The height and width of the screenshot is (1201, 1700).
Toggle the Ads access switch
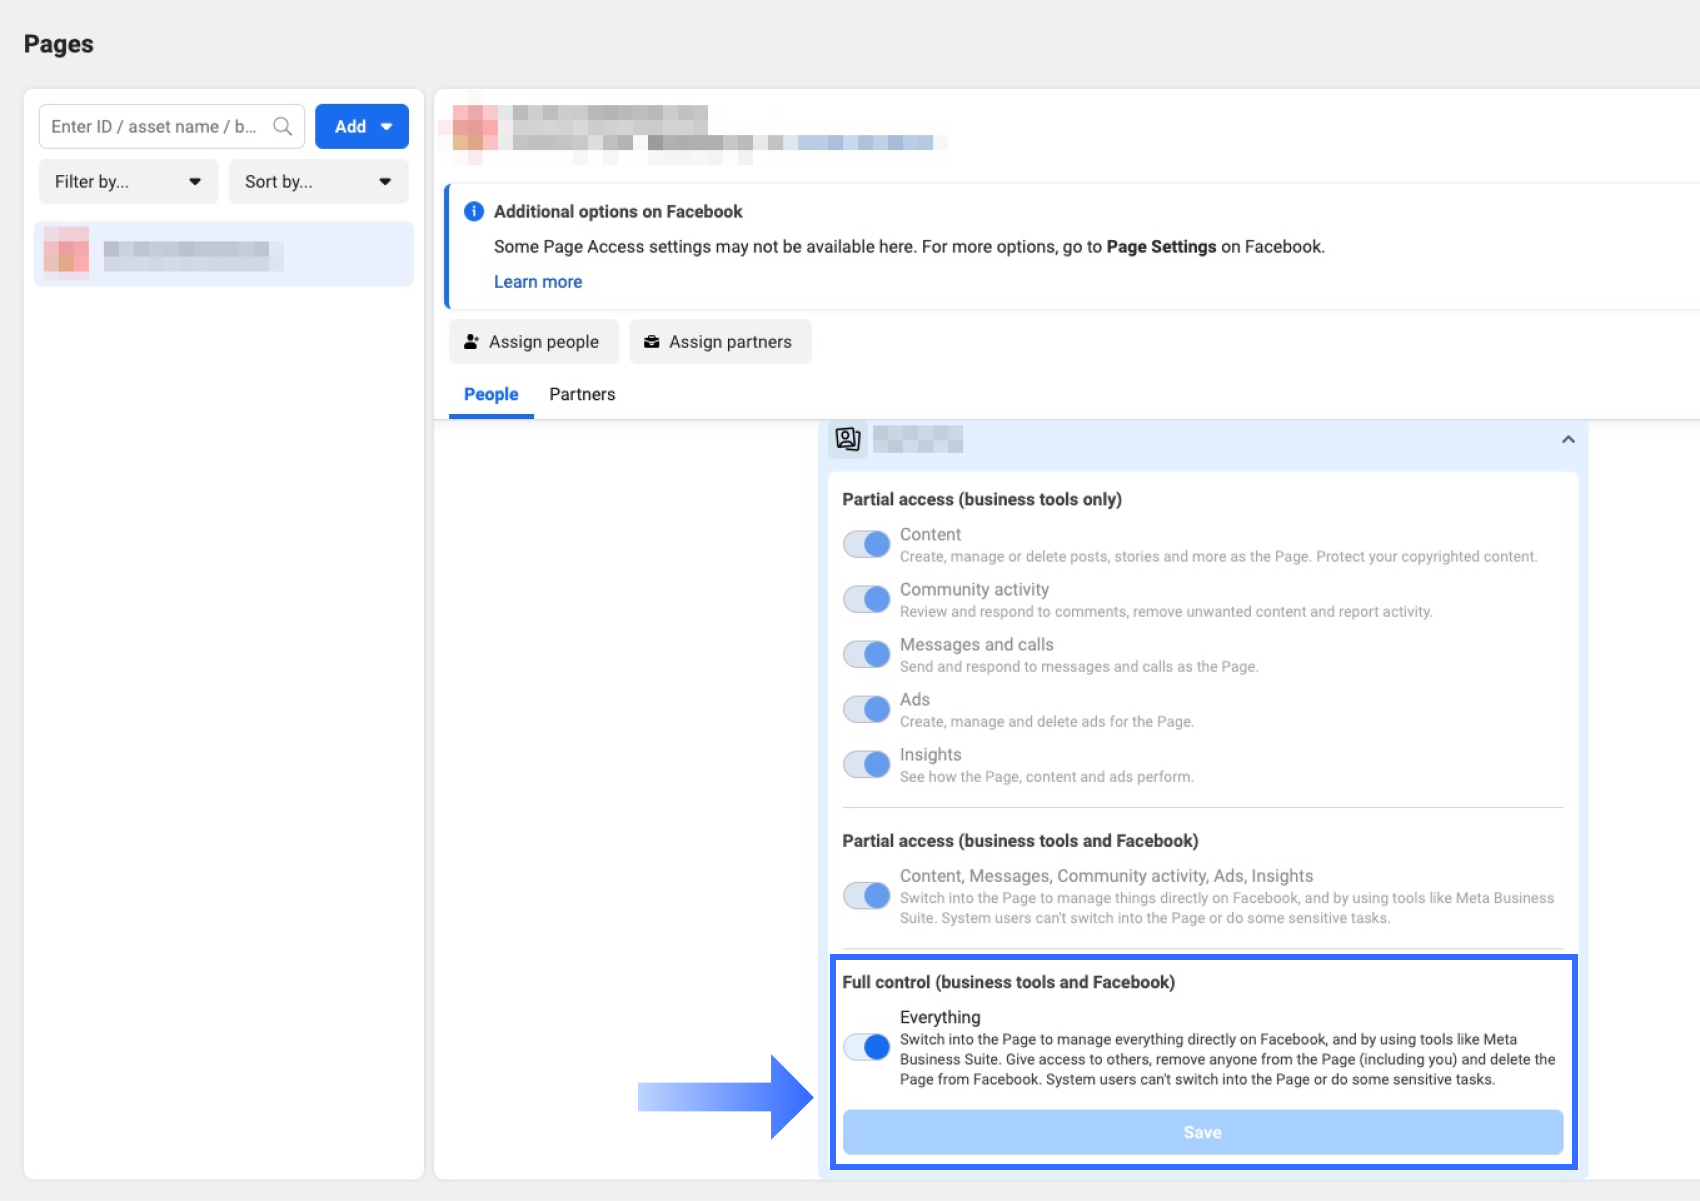tap(866, 709)
